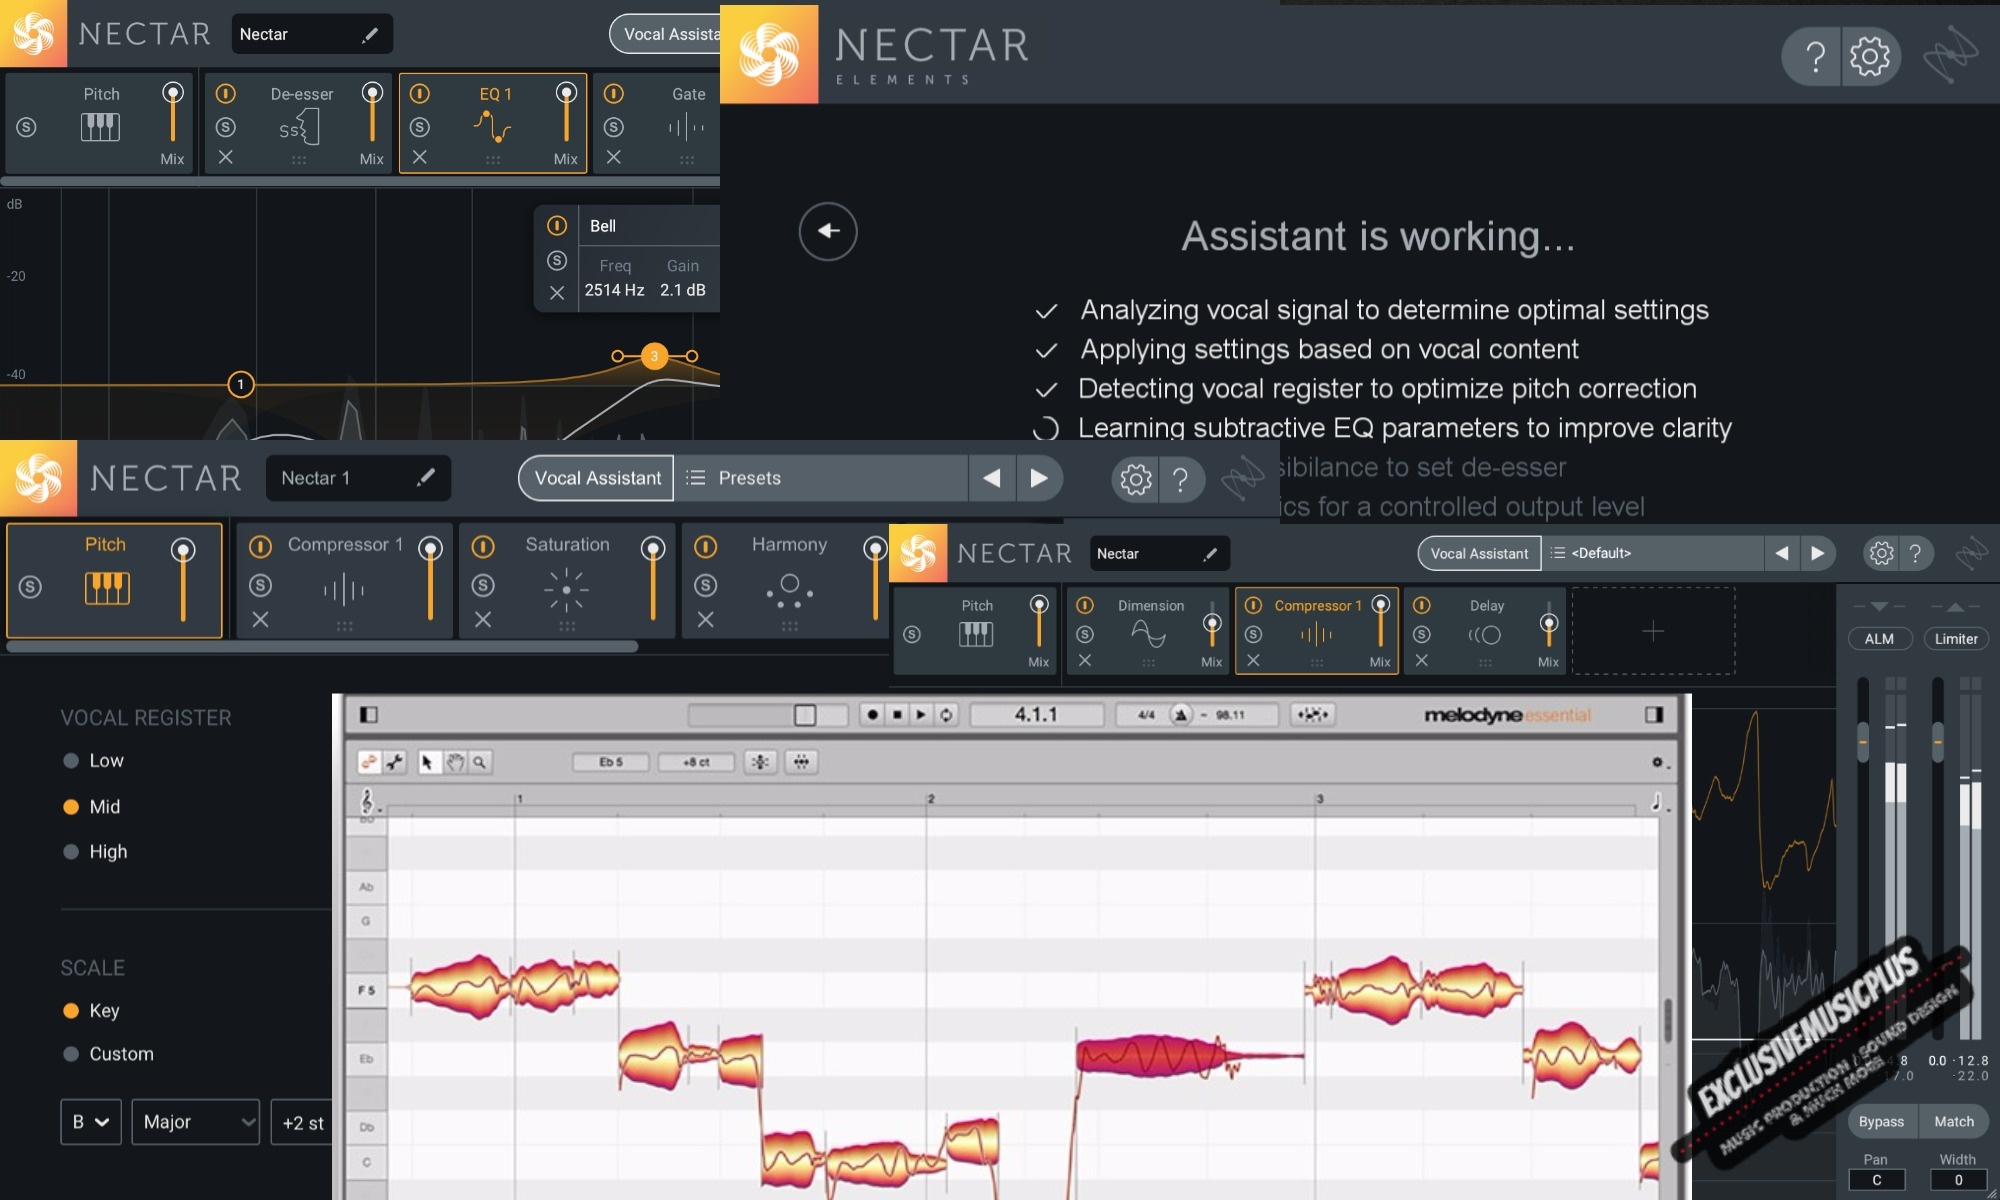Open Melodyne correct pitch macro
The width and height of the screenshot is (2000, 1200).
tap(760, 762)
